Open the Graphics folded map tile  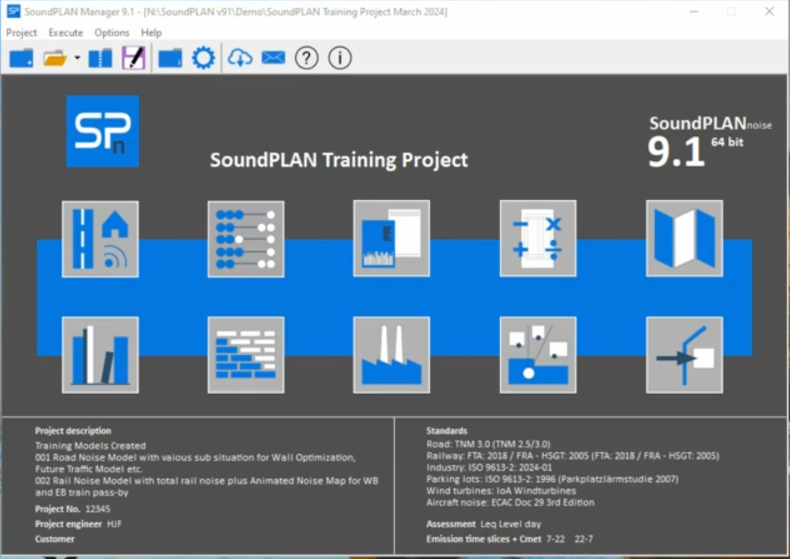(x=685, y=239)
